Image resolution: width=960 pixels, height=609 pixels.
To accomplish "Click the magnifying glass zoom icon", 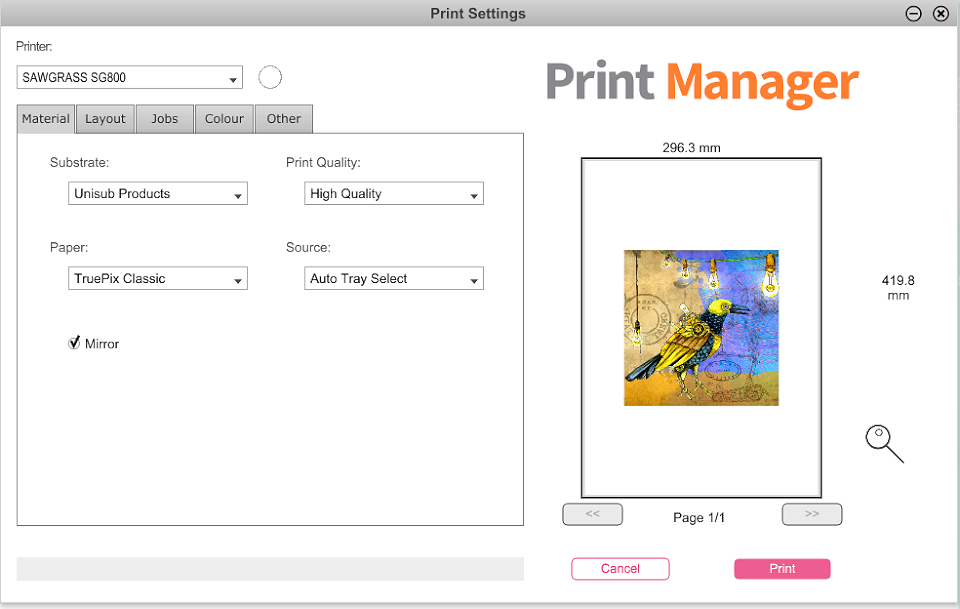I will (884, 444).
